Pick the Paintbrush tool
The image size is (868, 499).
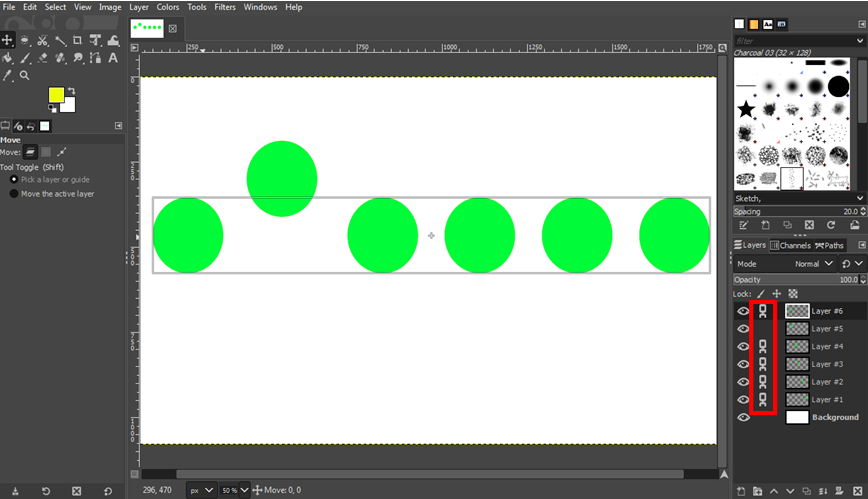[x=25, y=58]
